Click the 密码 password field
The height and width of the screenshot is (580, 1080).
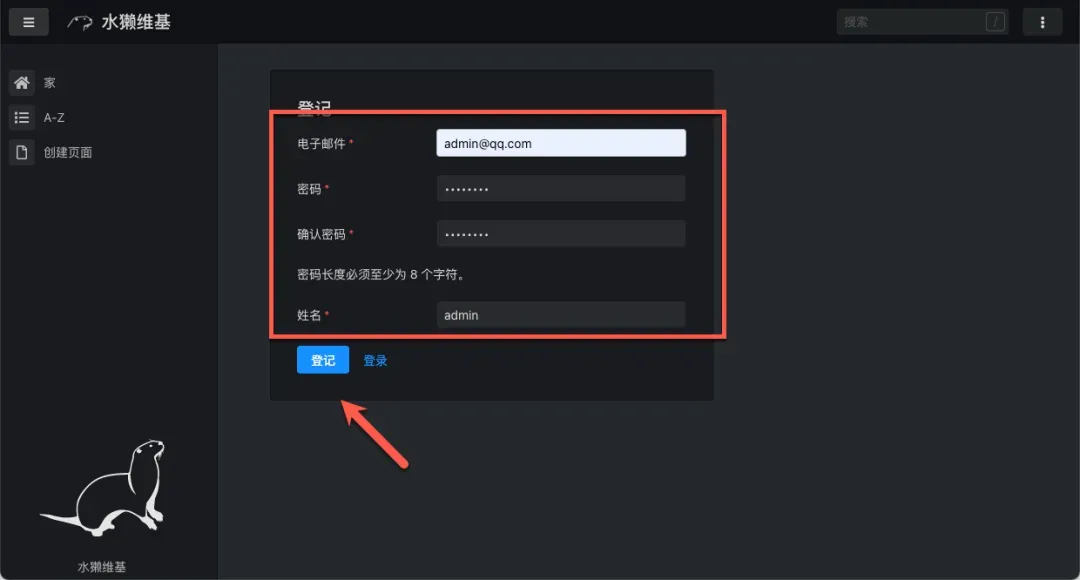[561, 189]
